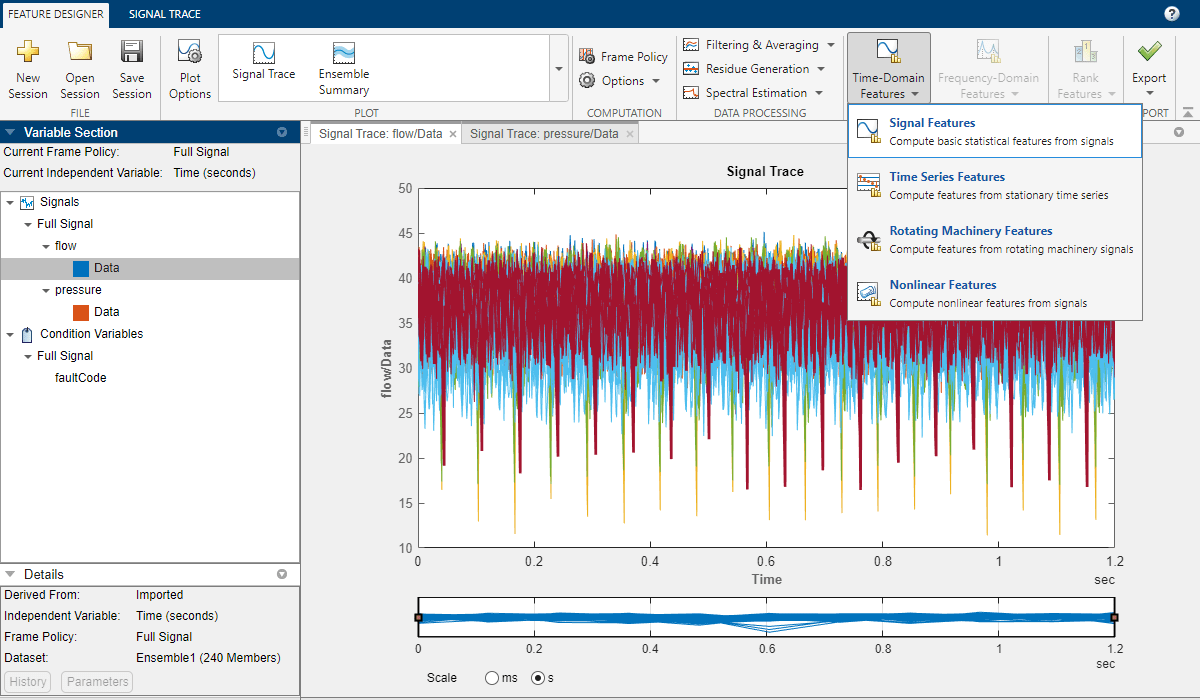Select the s scale radio button
The width and height of the screenshot is (1200, 700).
pos(539,678)
